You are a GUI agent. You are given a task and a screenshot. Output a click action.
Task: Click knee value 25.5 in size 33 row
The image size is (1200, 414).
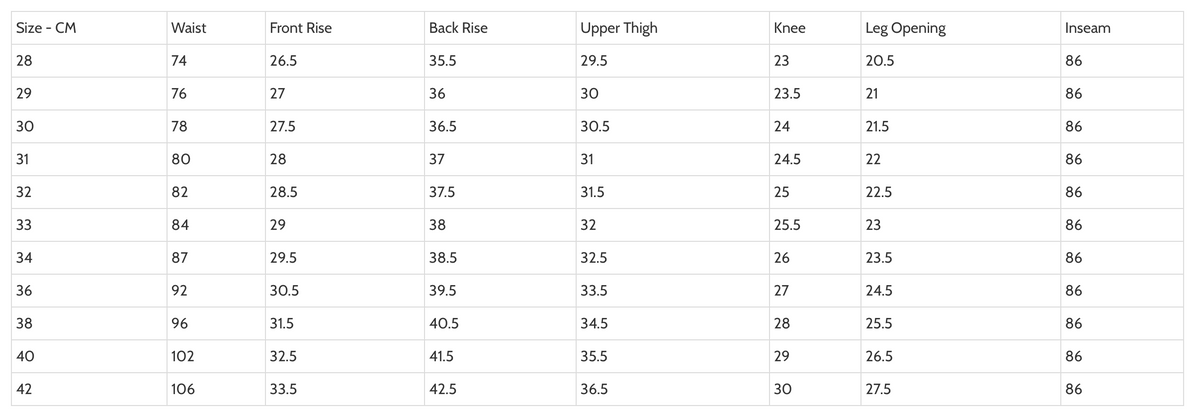click(787, 225)
